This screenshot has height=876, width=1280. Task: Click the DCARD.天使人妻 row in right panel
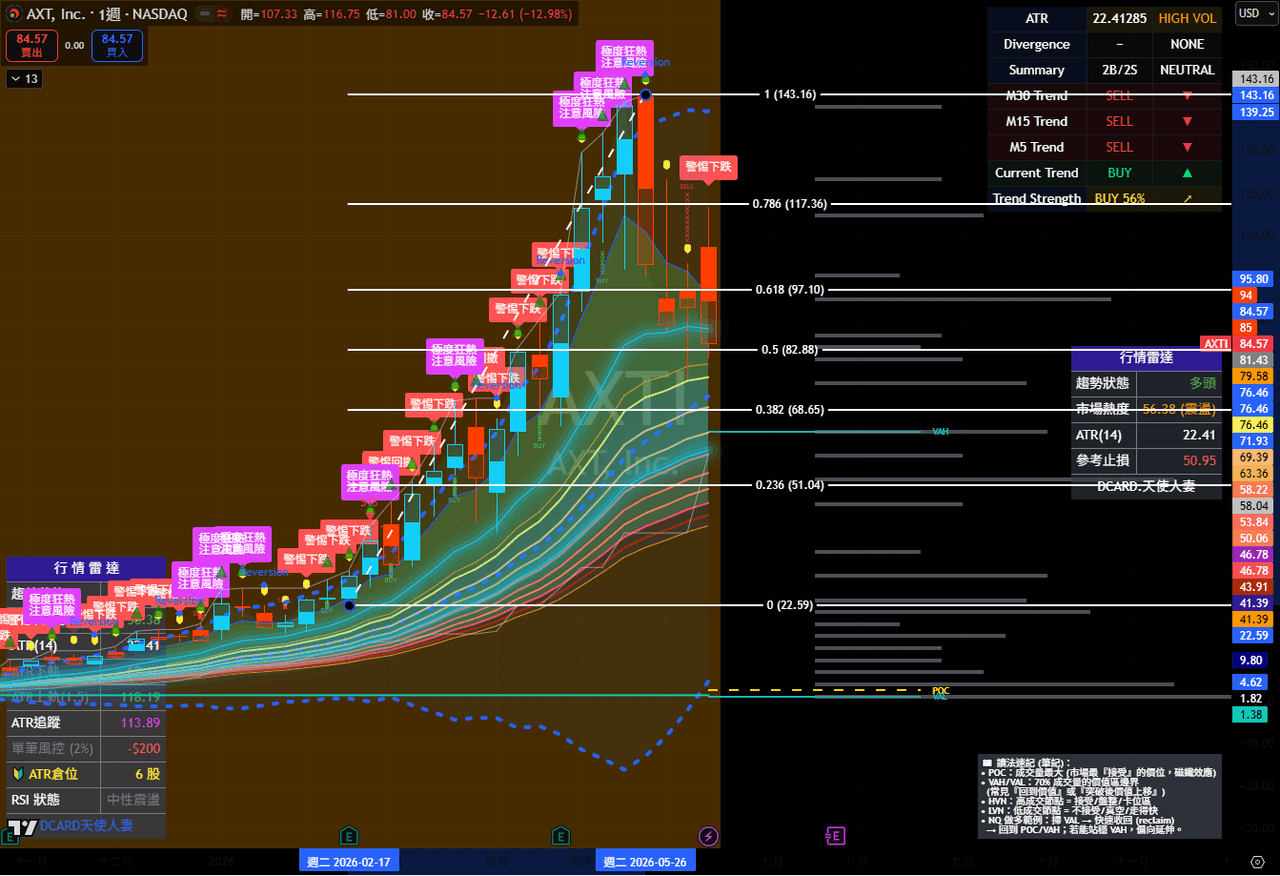coord(1146,486)
